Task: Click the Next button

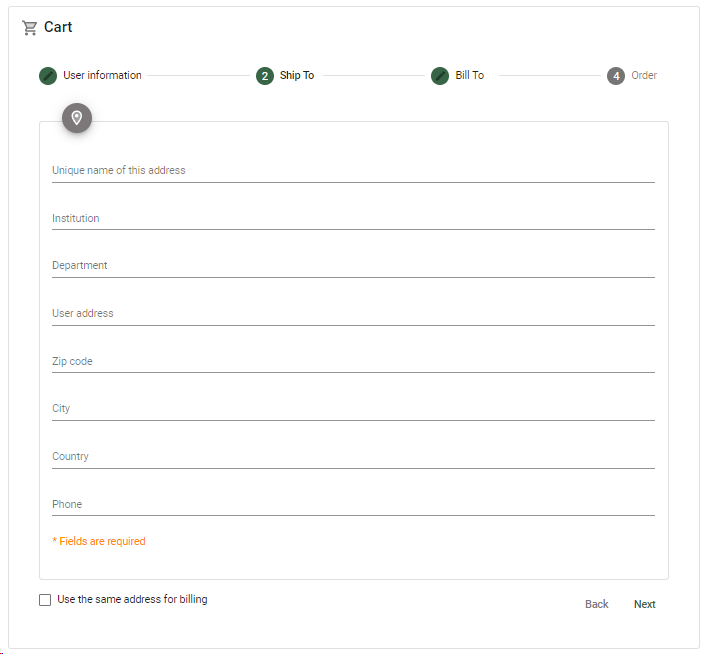Action: click(644, 604)
